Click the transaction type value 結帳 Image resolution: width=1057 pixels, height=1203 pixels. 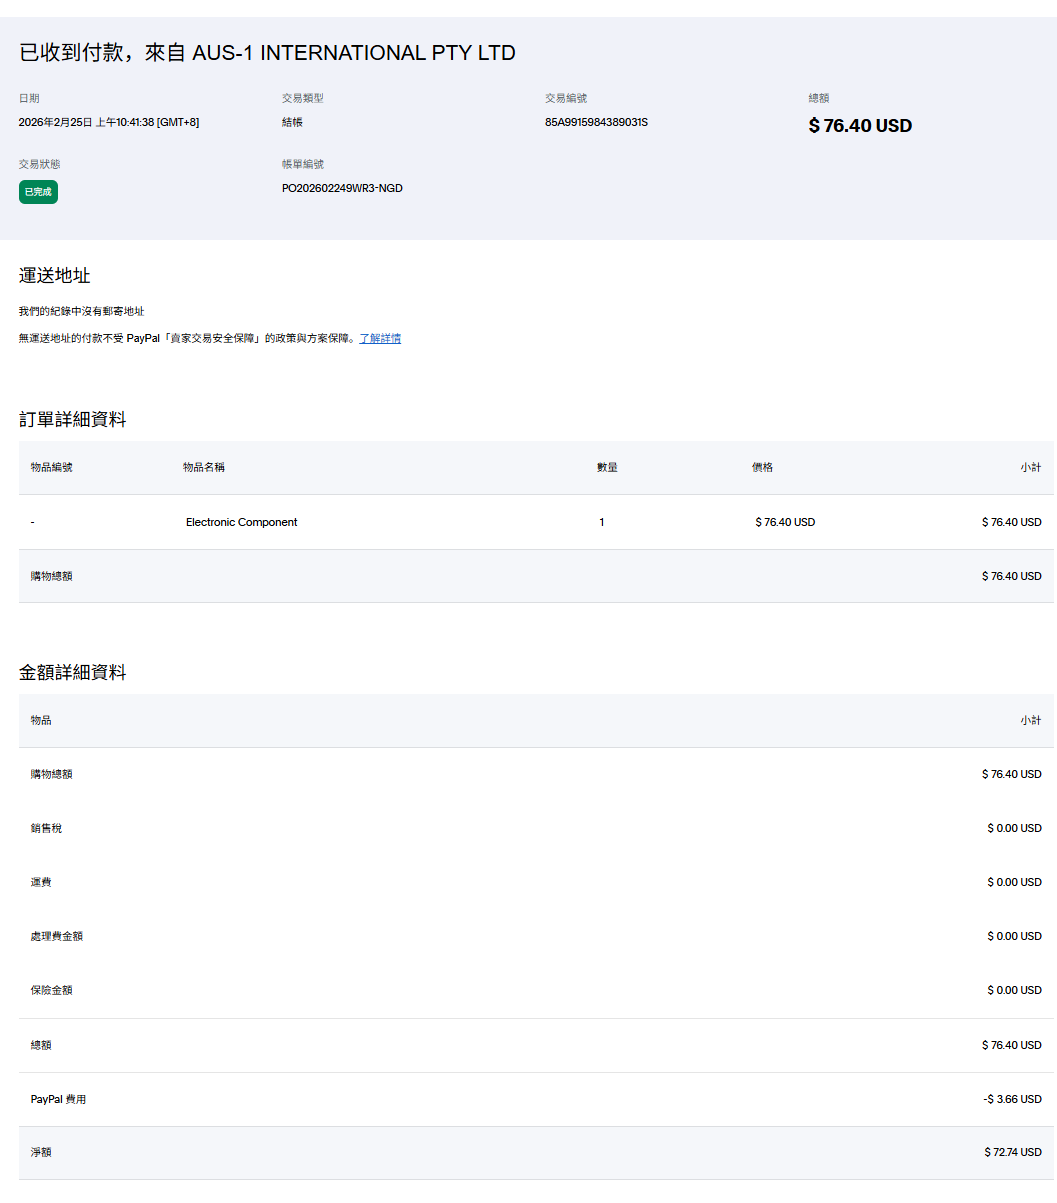292,123
